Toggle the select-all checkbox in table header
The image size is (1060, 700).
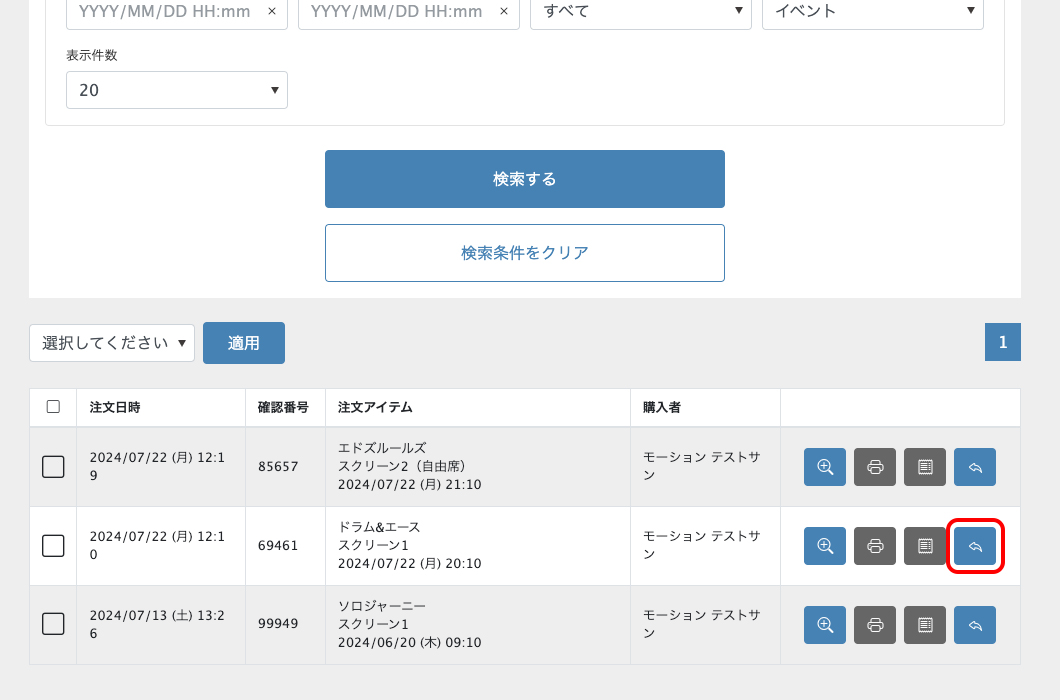(x=53, y=406)
